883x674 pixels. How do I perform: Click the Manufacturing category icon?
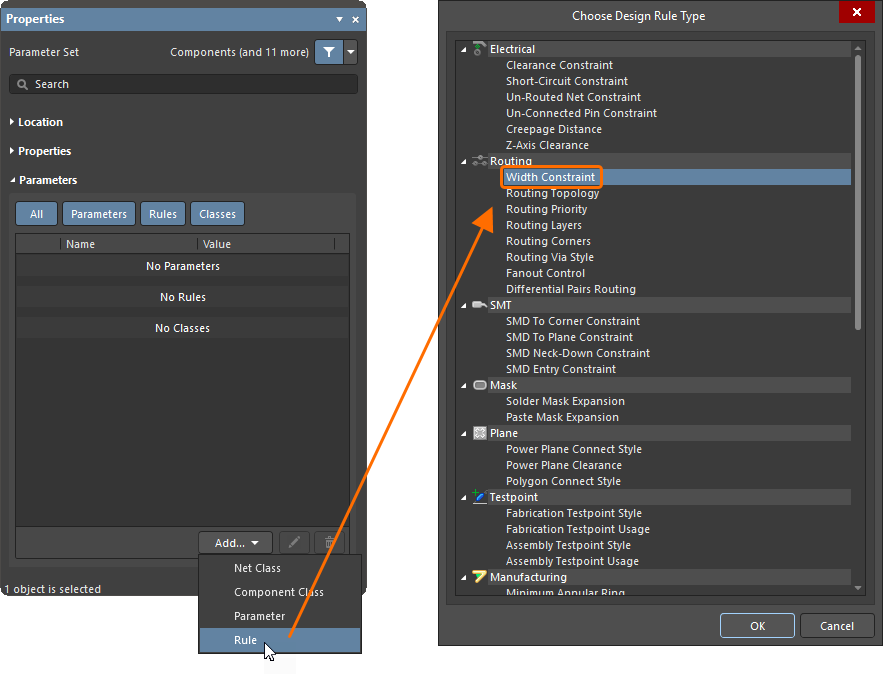click(x=477, y=577)
